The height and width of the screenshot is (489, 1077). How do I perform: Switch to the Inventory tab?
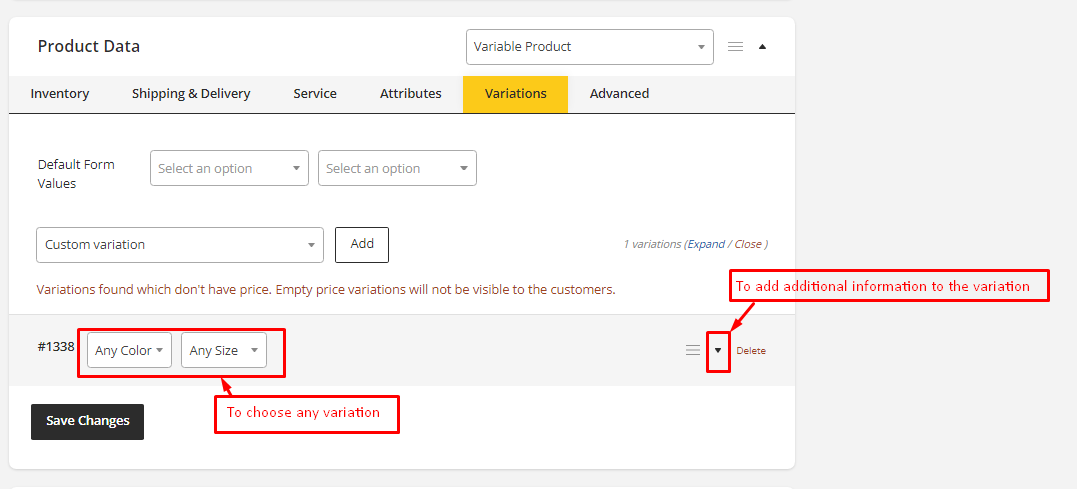click(60, 94)
